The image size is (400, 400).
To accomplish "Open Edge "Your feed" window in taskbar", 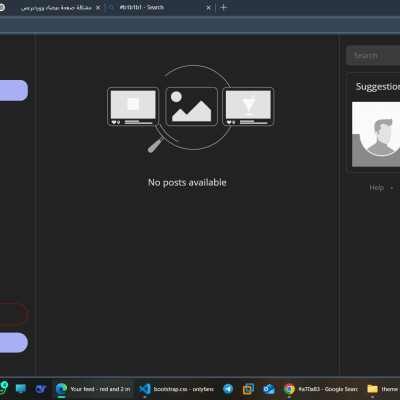I will (93, 389).
